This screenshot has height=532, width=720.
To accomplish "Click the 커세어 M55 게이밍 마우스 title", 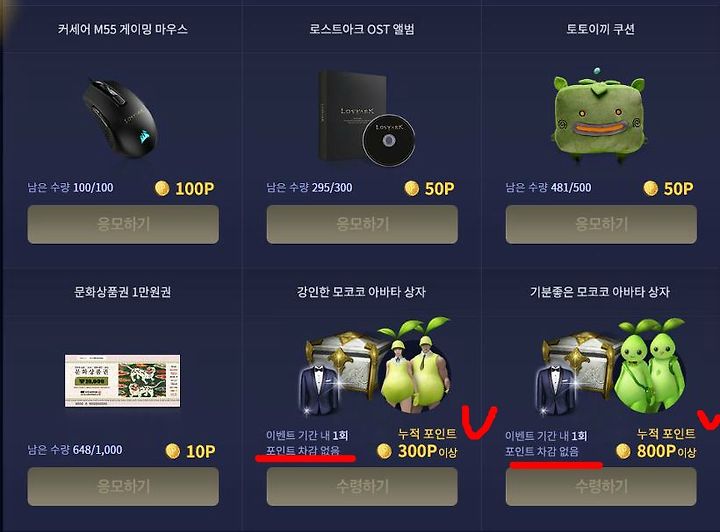I will coord(123,29).
